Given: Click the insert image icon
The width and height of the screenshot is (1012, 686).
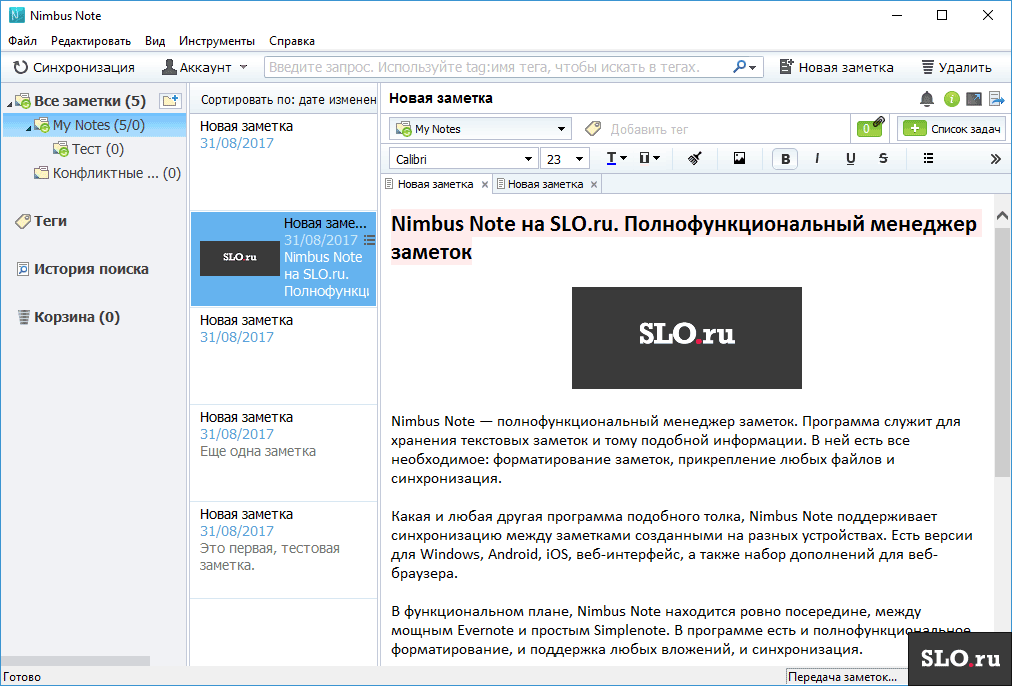Looking at the screenshot, I should [x=740, y=158].
